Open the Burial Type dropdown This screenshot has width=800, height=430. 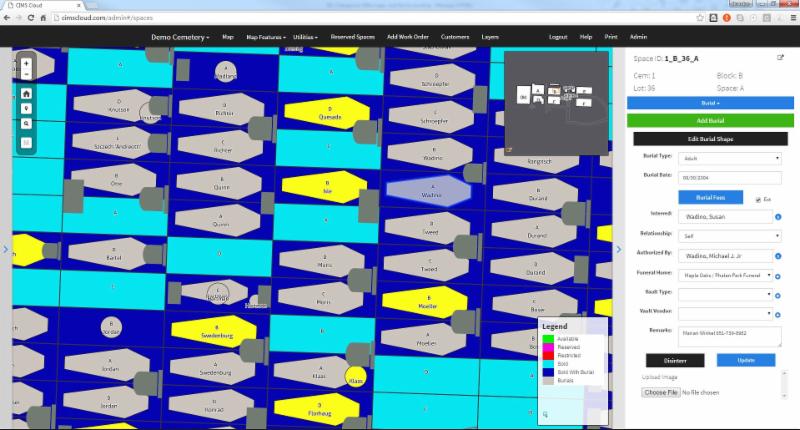729,158
